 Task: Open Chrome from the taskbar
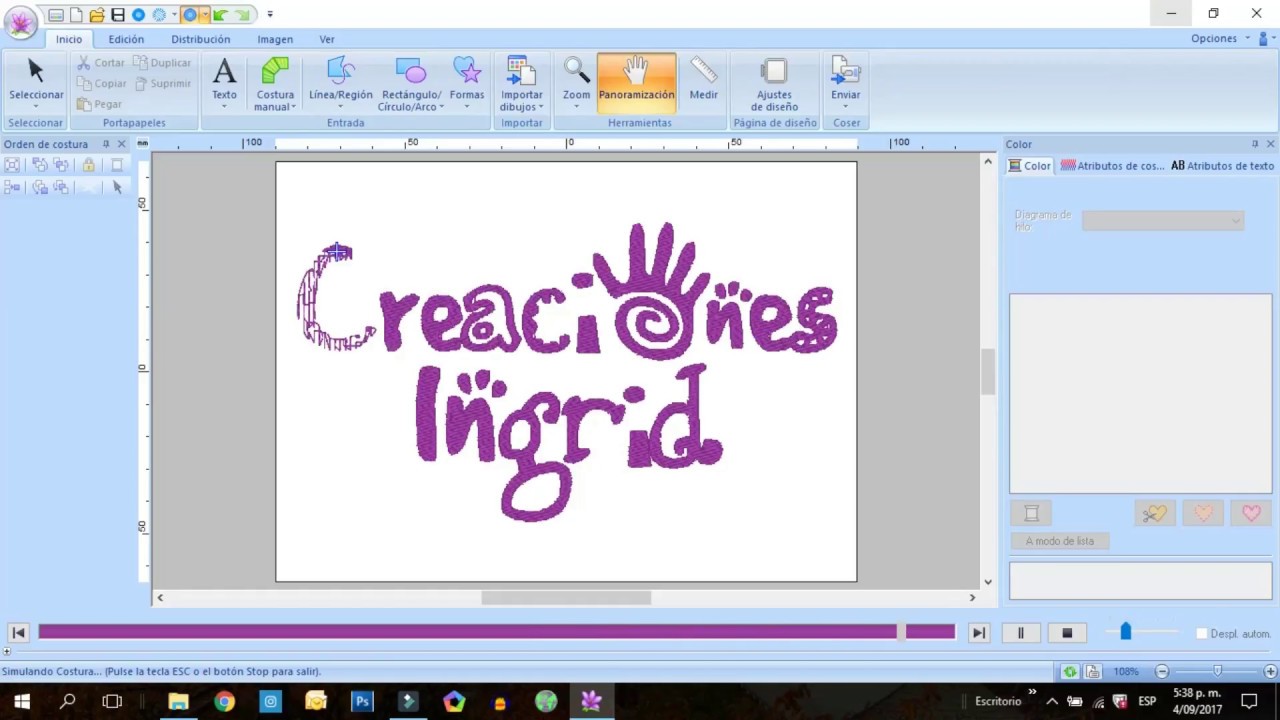click(224, 702)
